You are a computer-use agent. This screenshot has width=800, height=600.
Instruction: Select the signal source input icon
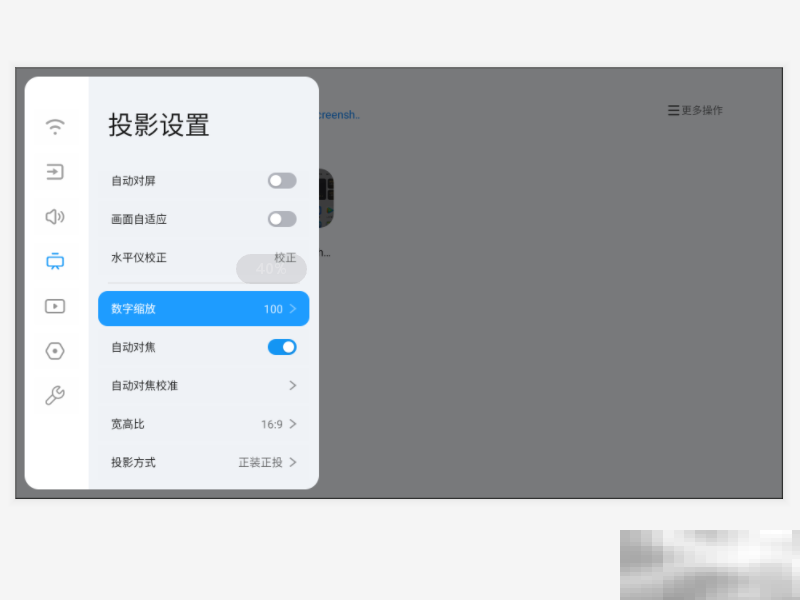point(55,172)
